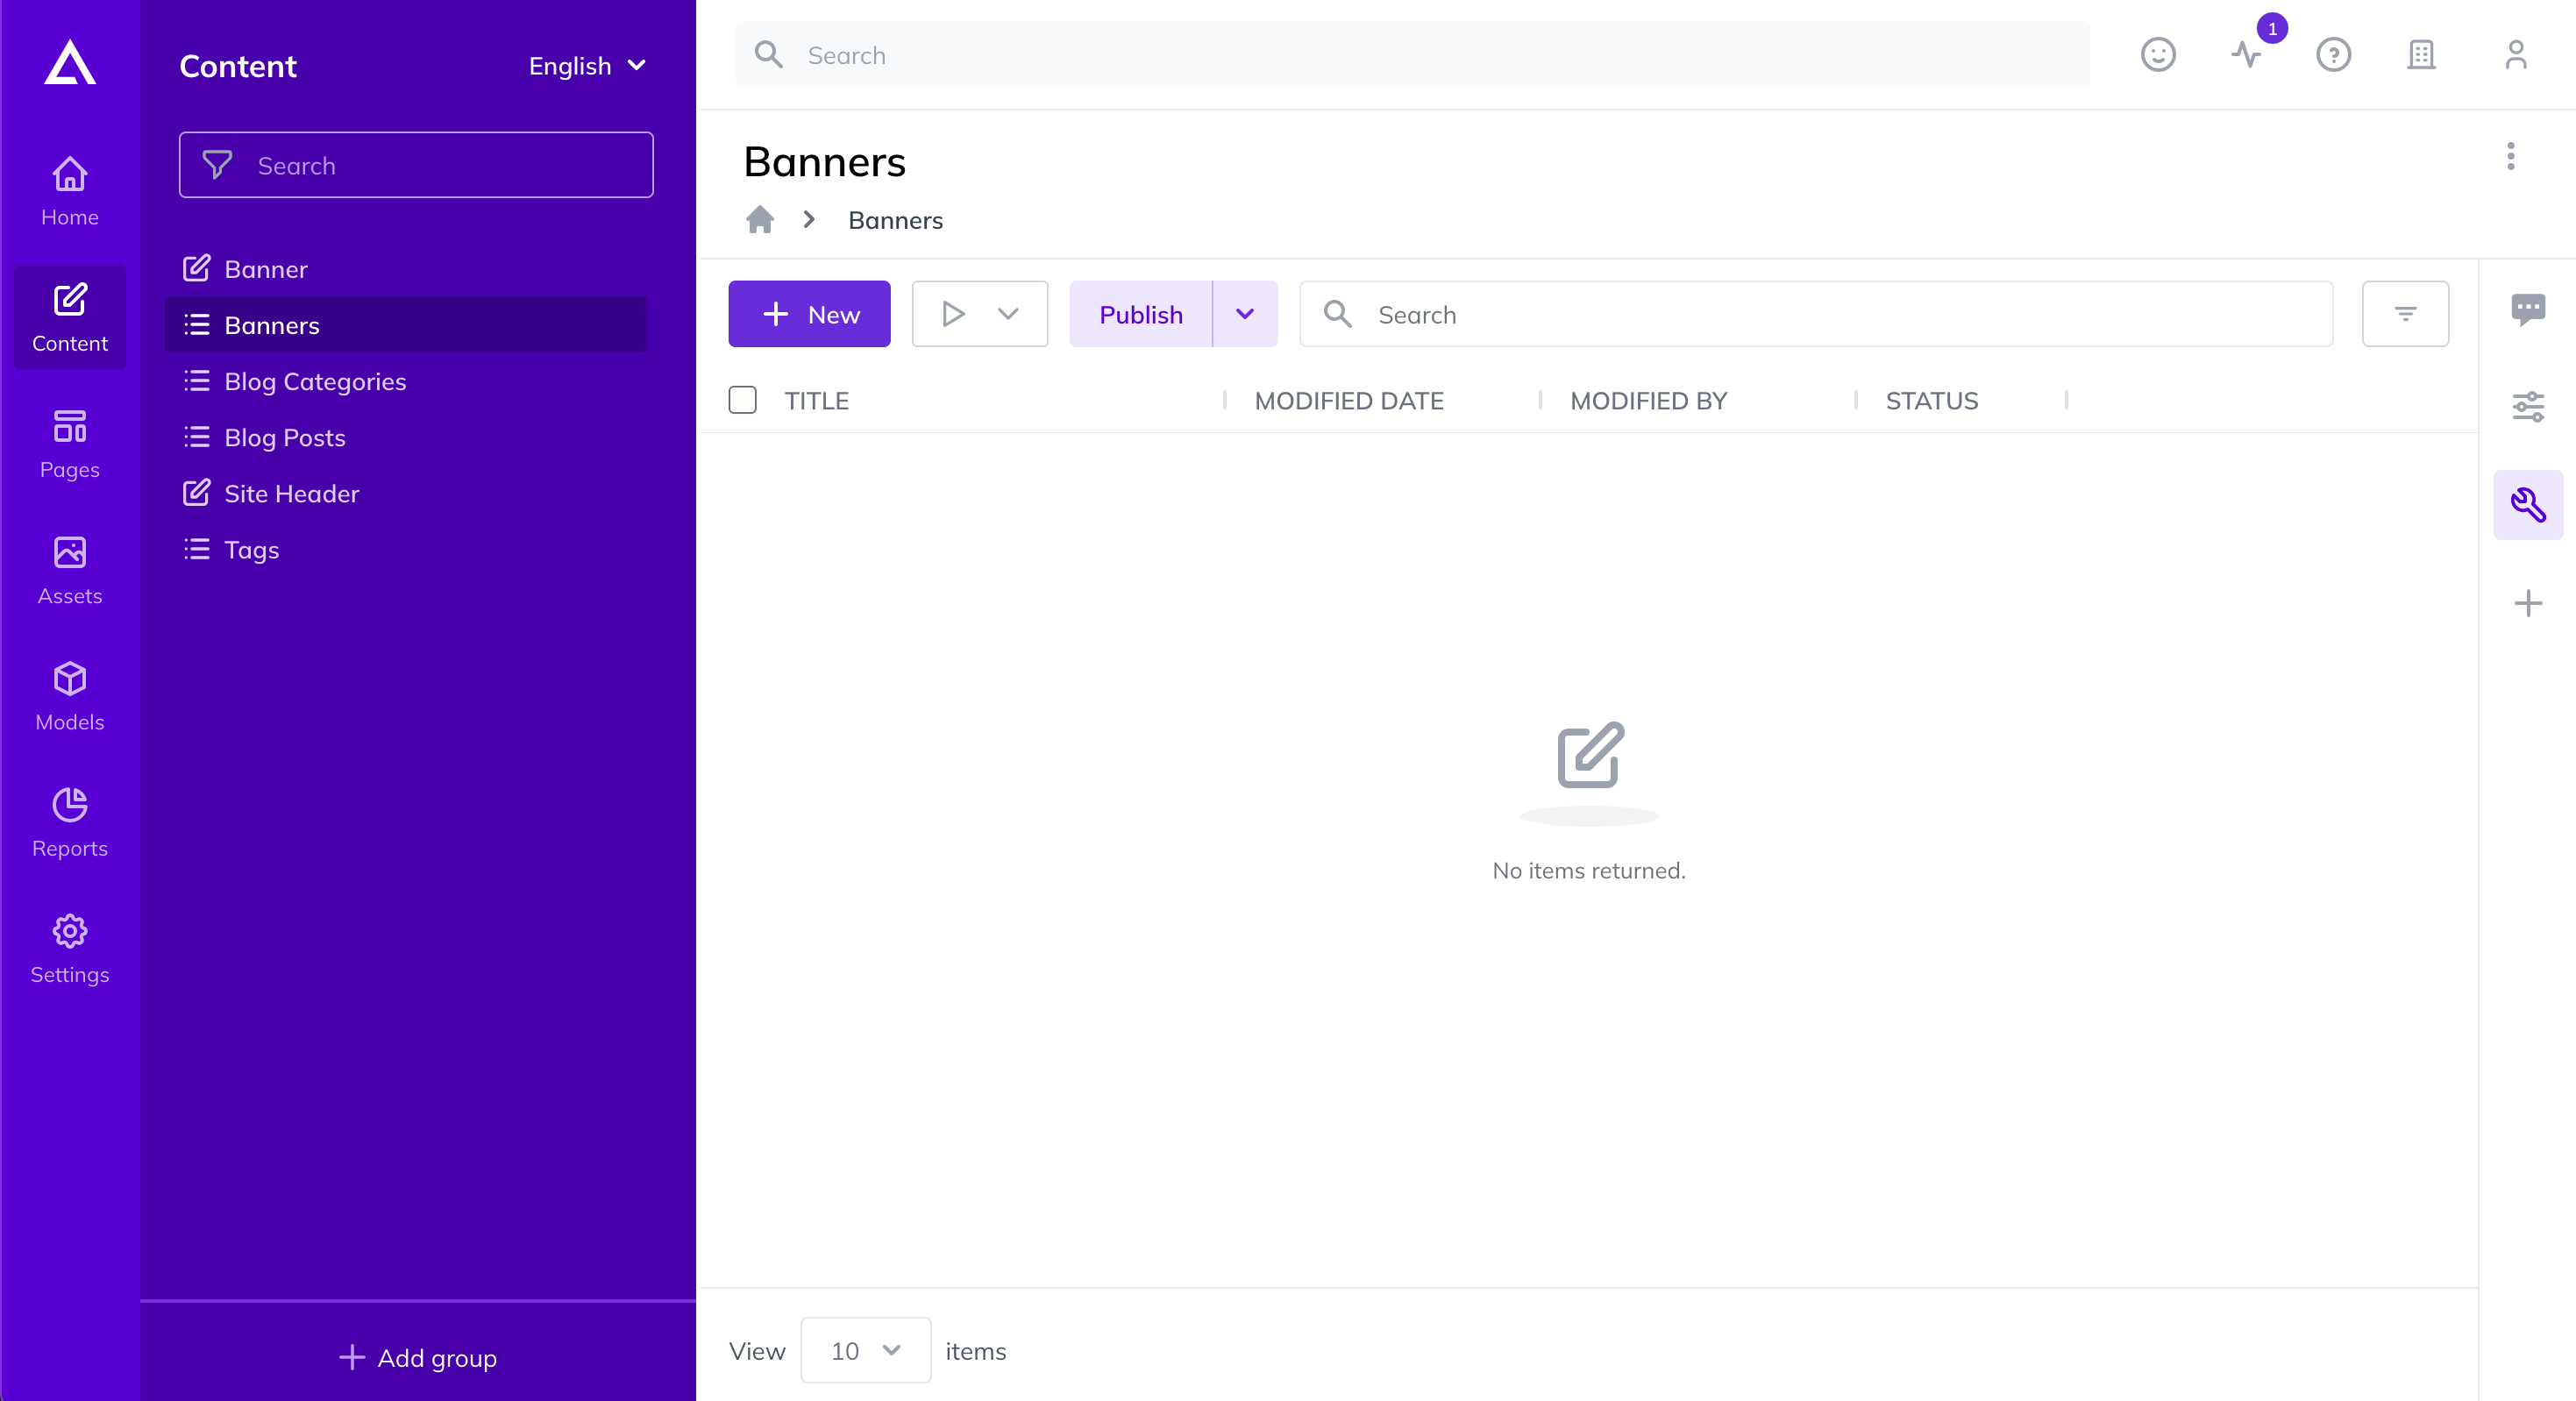Open Blog Posts list
This screenshot has height=1401, width=2576.
tap(406, 437)
